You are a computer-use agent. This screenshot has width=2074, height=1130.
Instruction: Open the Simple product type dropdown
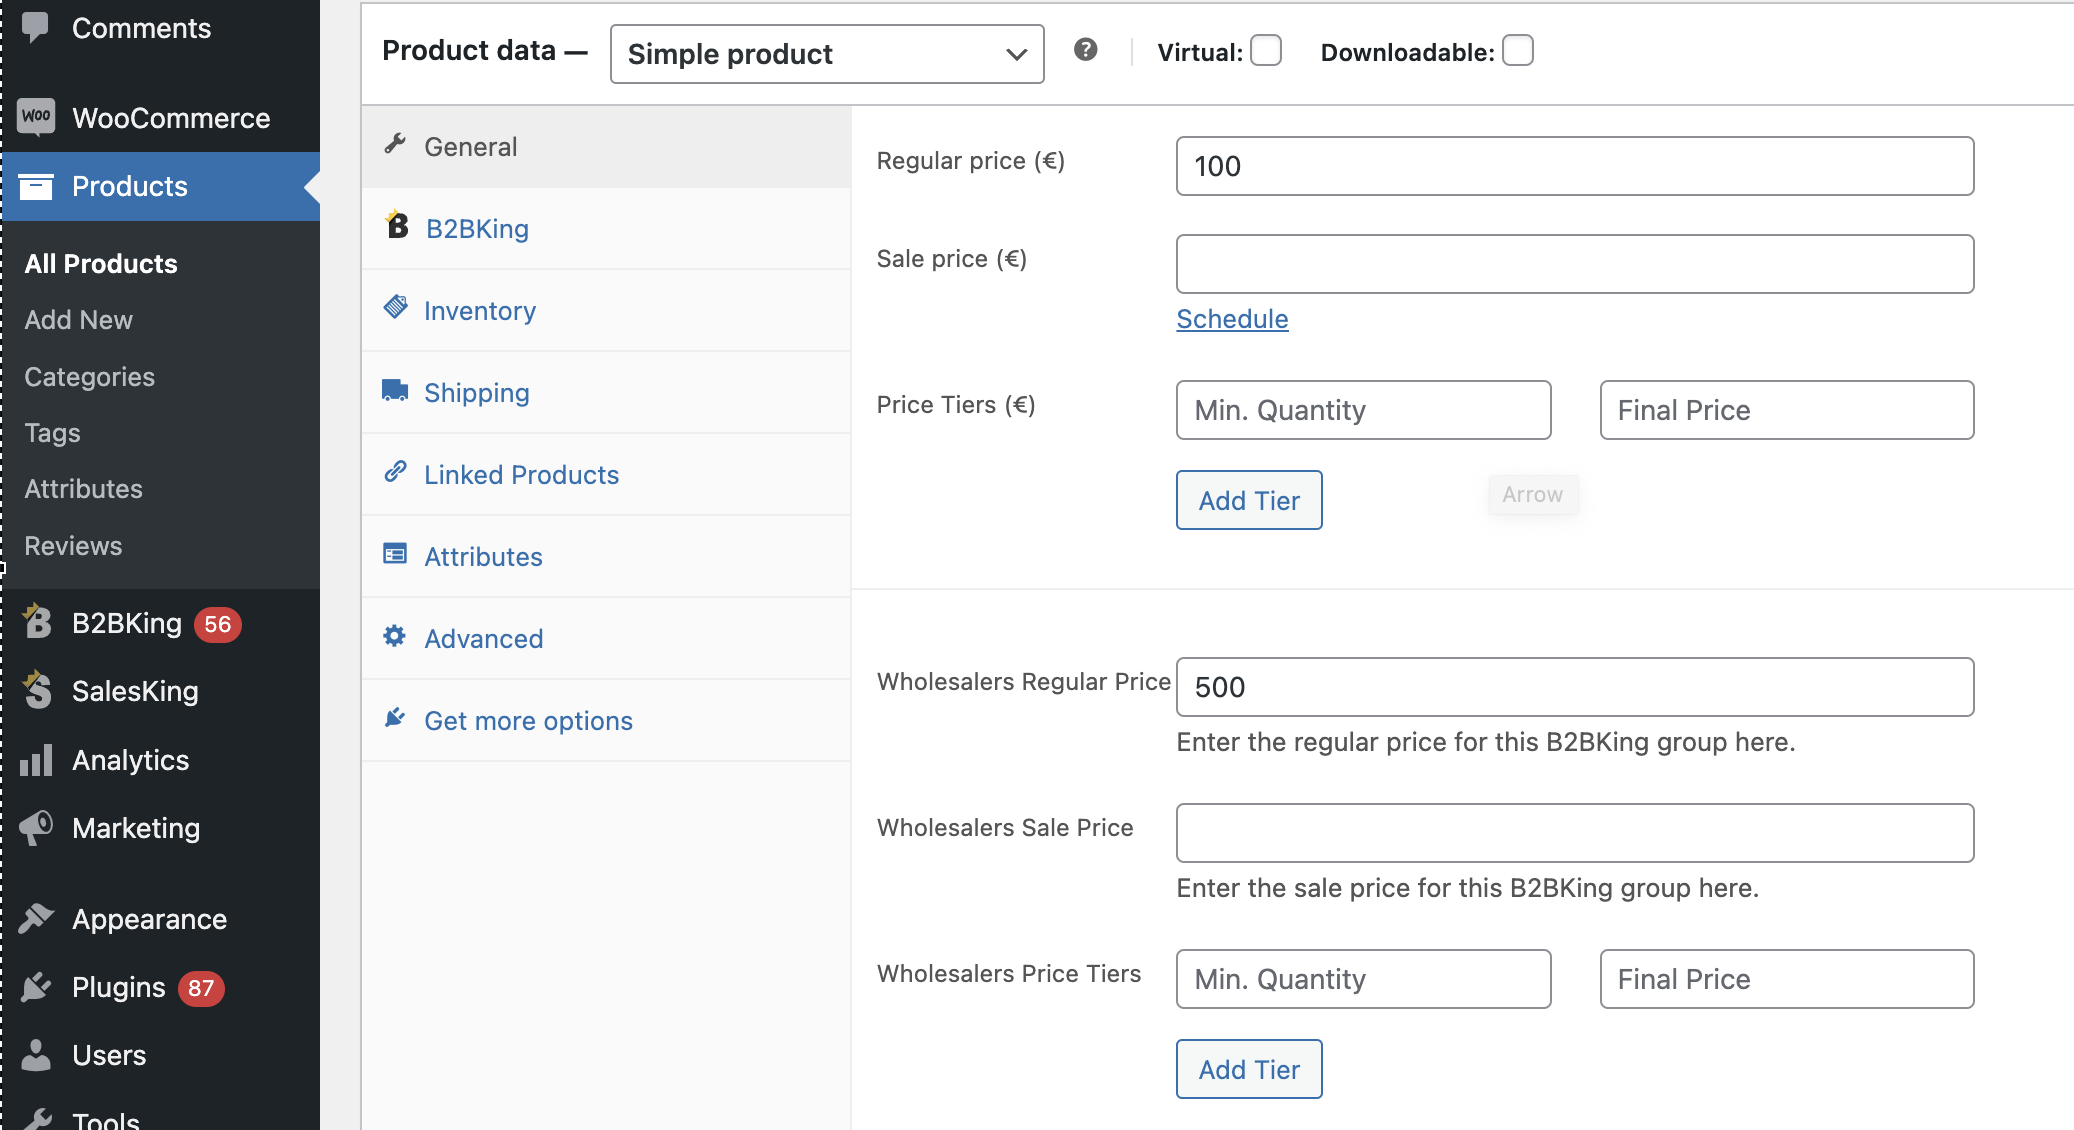coord(827,54)
